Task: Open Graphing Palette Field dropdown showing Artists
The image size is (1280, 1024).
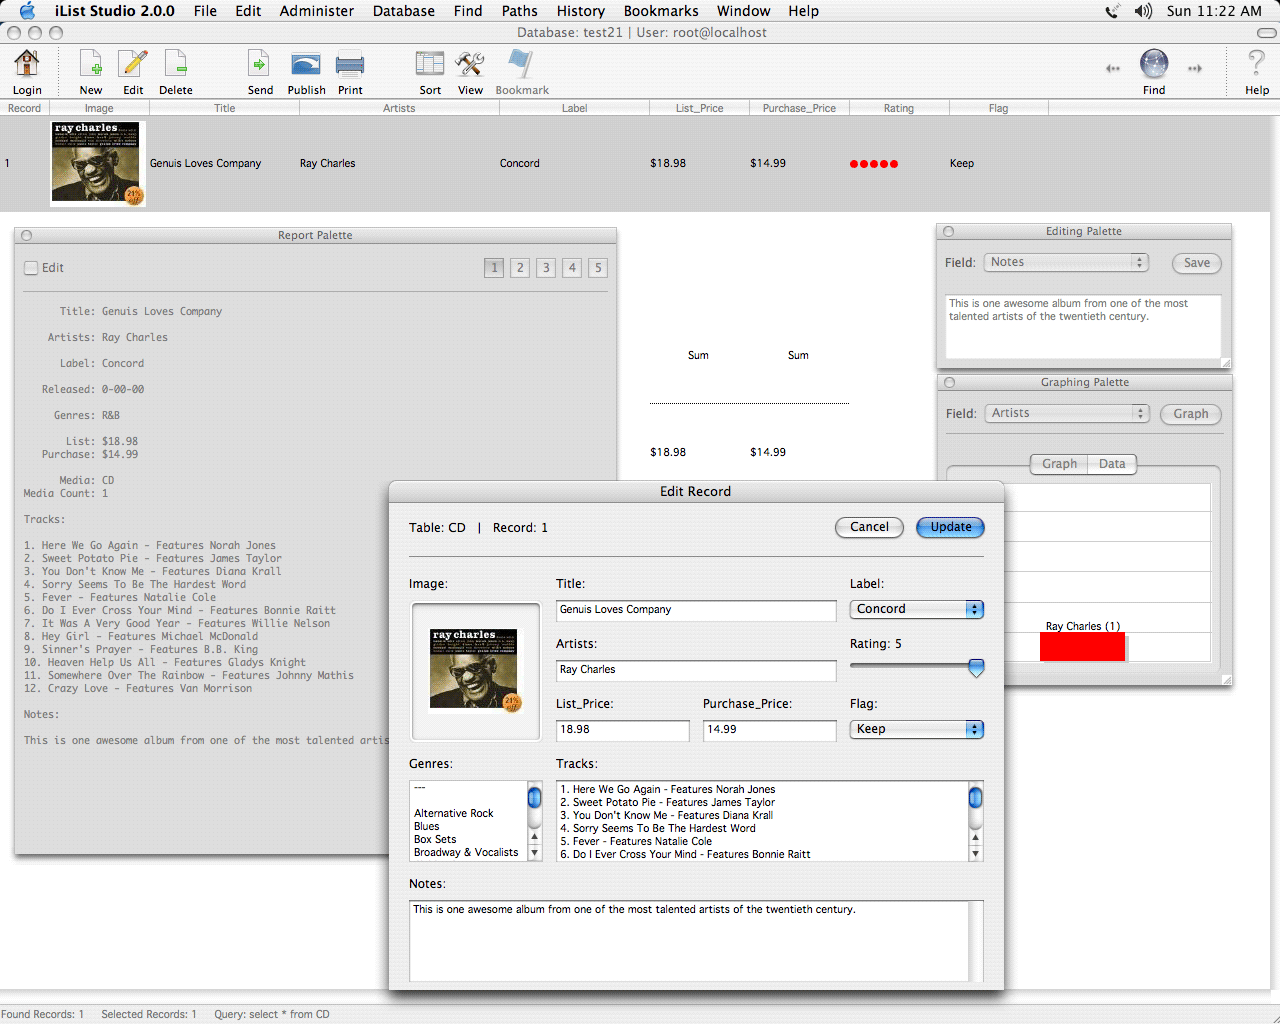Action: coord(1067,413)
